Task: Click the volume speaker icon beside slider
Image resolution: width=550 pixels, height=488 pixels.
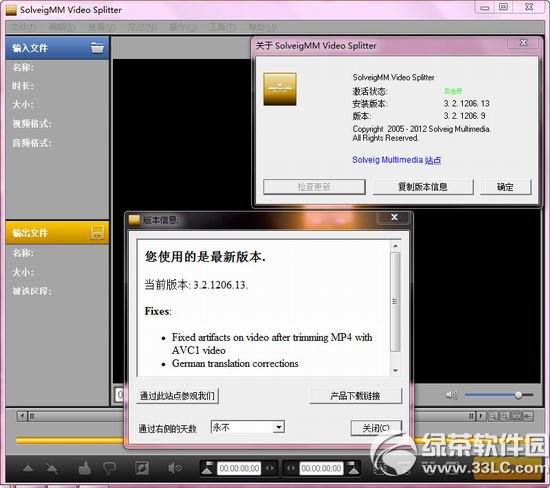Action: (x=451, y=395)
